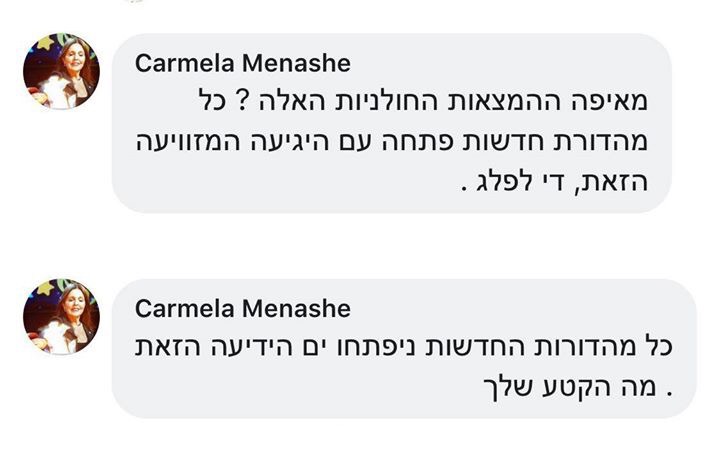Select the second comment bubble starting "כל מהדורות"
The width and height of the screenshot is (720, 473).
(x=404, y=348)
